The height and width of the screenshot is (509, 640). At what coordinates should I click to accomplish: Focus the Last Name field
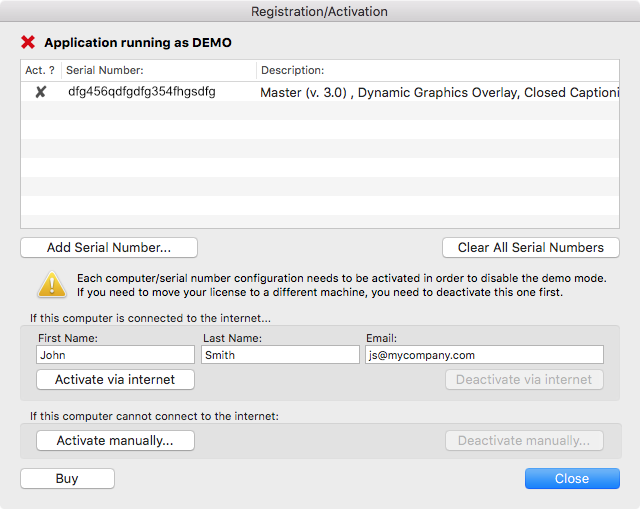[x=280, y=355]
